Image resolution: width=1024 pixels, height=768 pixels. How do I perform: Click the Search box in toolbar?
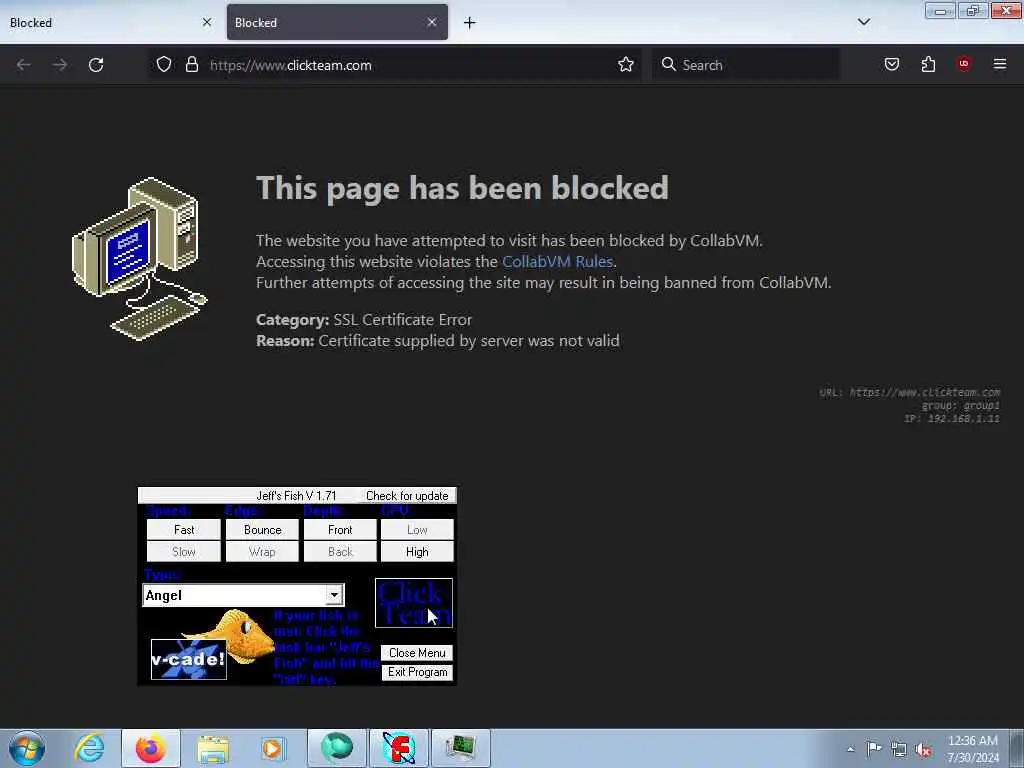tap(746, 65)
